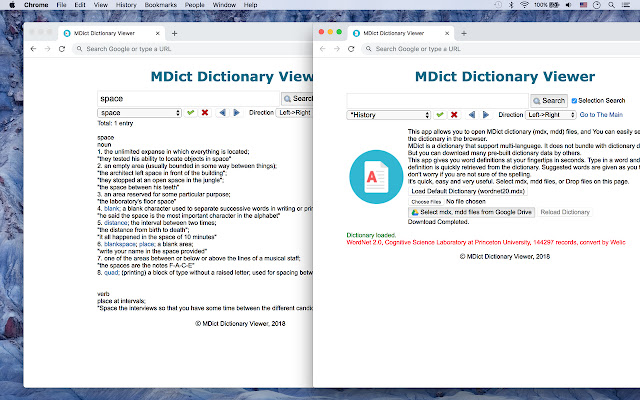The height and width of the screenshot is (400, 640).
Task: Click 'Download Completed.' status text
Action: pos(438,222)
